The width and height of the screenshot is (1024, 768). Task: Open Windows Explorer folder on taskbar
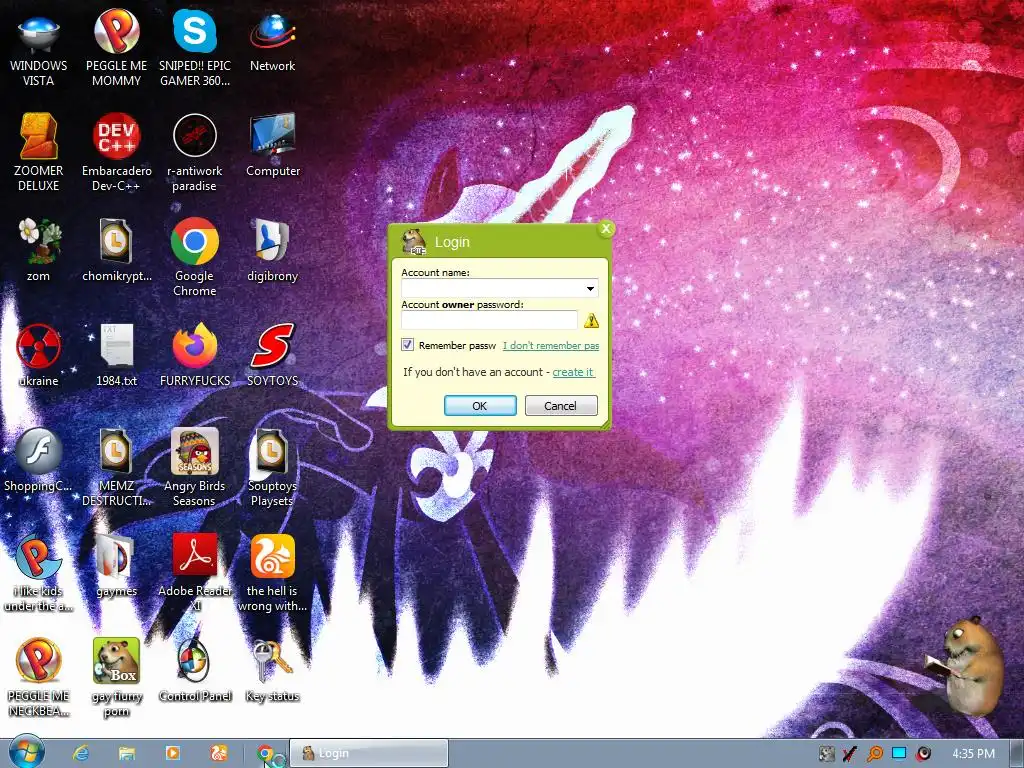pos(127,754)
